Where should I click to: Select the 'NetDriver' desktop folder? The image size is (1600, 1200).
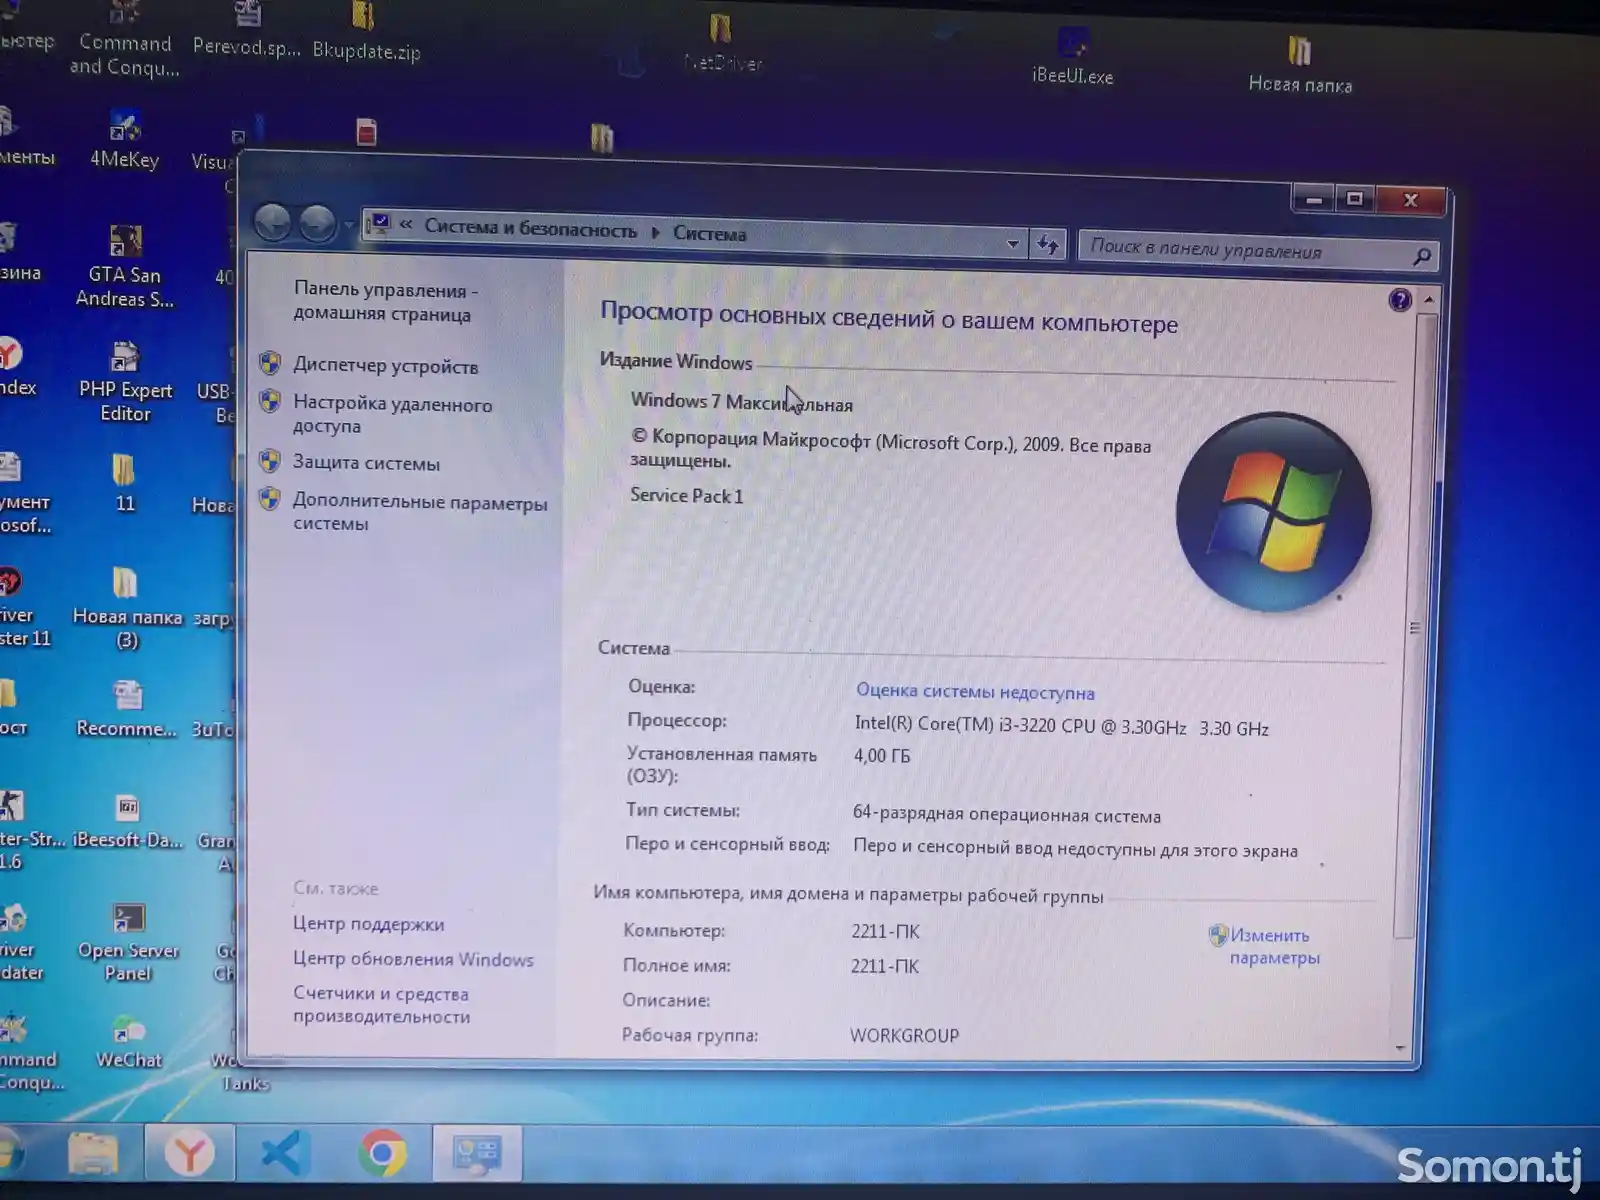[722, 44]
